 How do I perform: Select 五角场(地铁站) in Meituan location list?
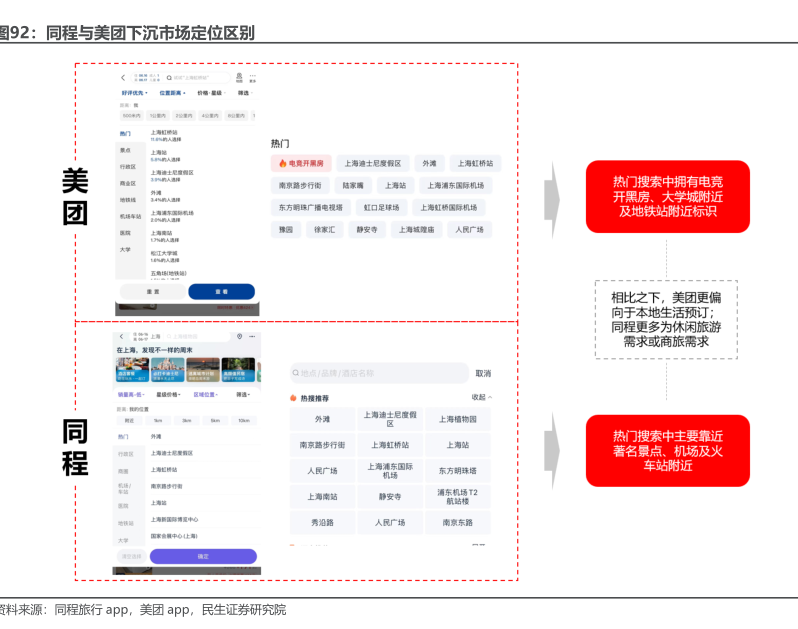coord(168,275)
